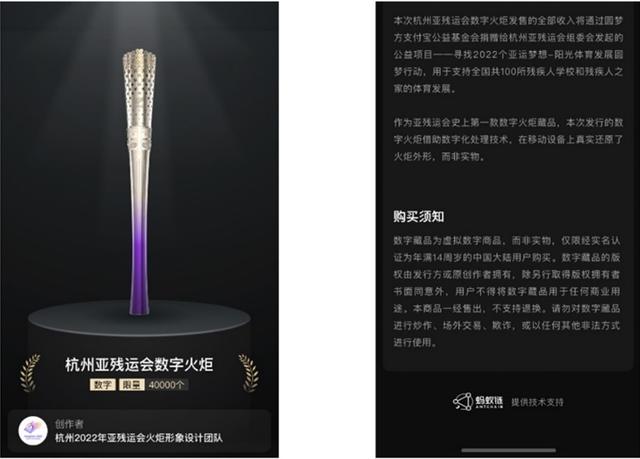Viewport: 640px width, 459px height.
Task: Click the torch perforated top head
Action: pyautogui.click(x=139, y=88)
